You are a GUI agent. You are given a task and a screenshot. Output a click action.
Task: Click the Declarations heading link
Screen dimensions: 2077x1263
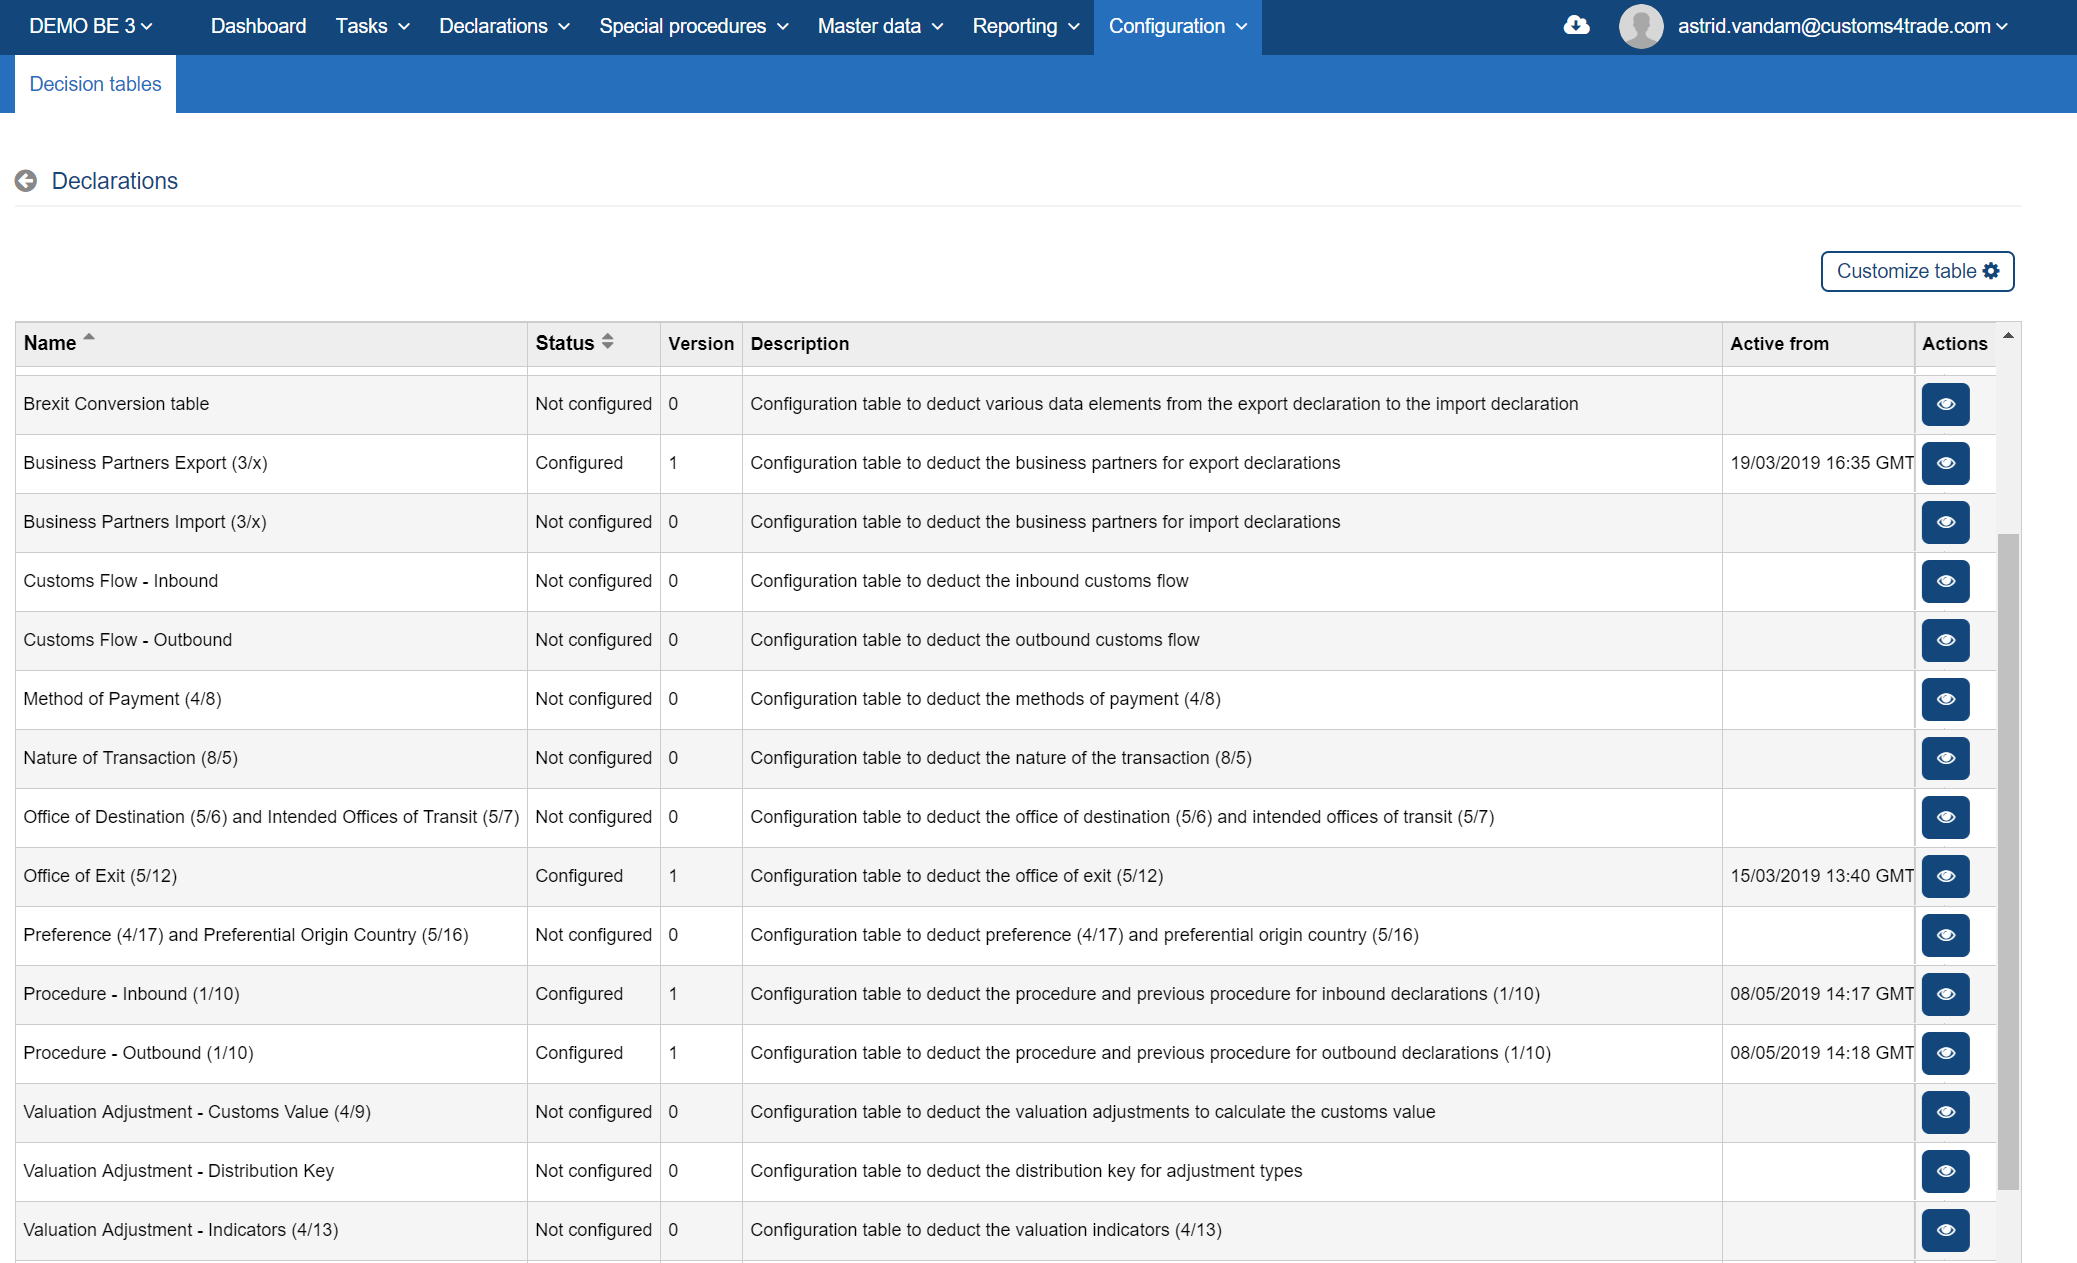pyautogui.click(x=115, y=181)
